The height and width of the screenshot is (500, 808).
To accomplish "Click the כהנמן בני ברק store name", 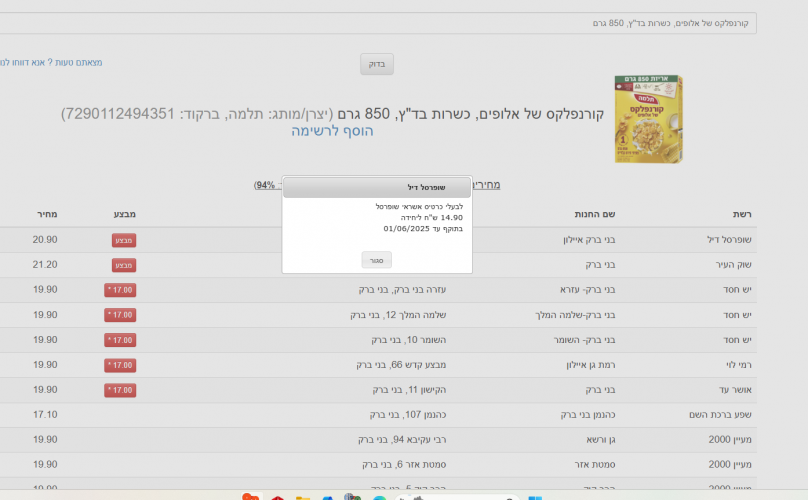I will pyautogui.click(x=588, y=414).
